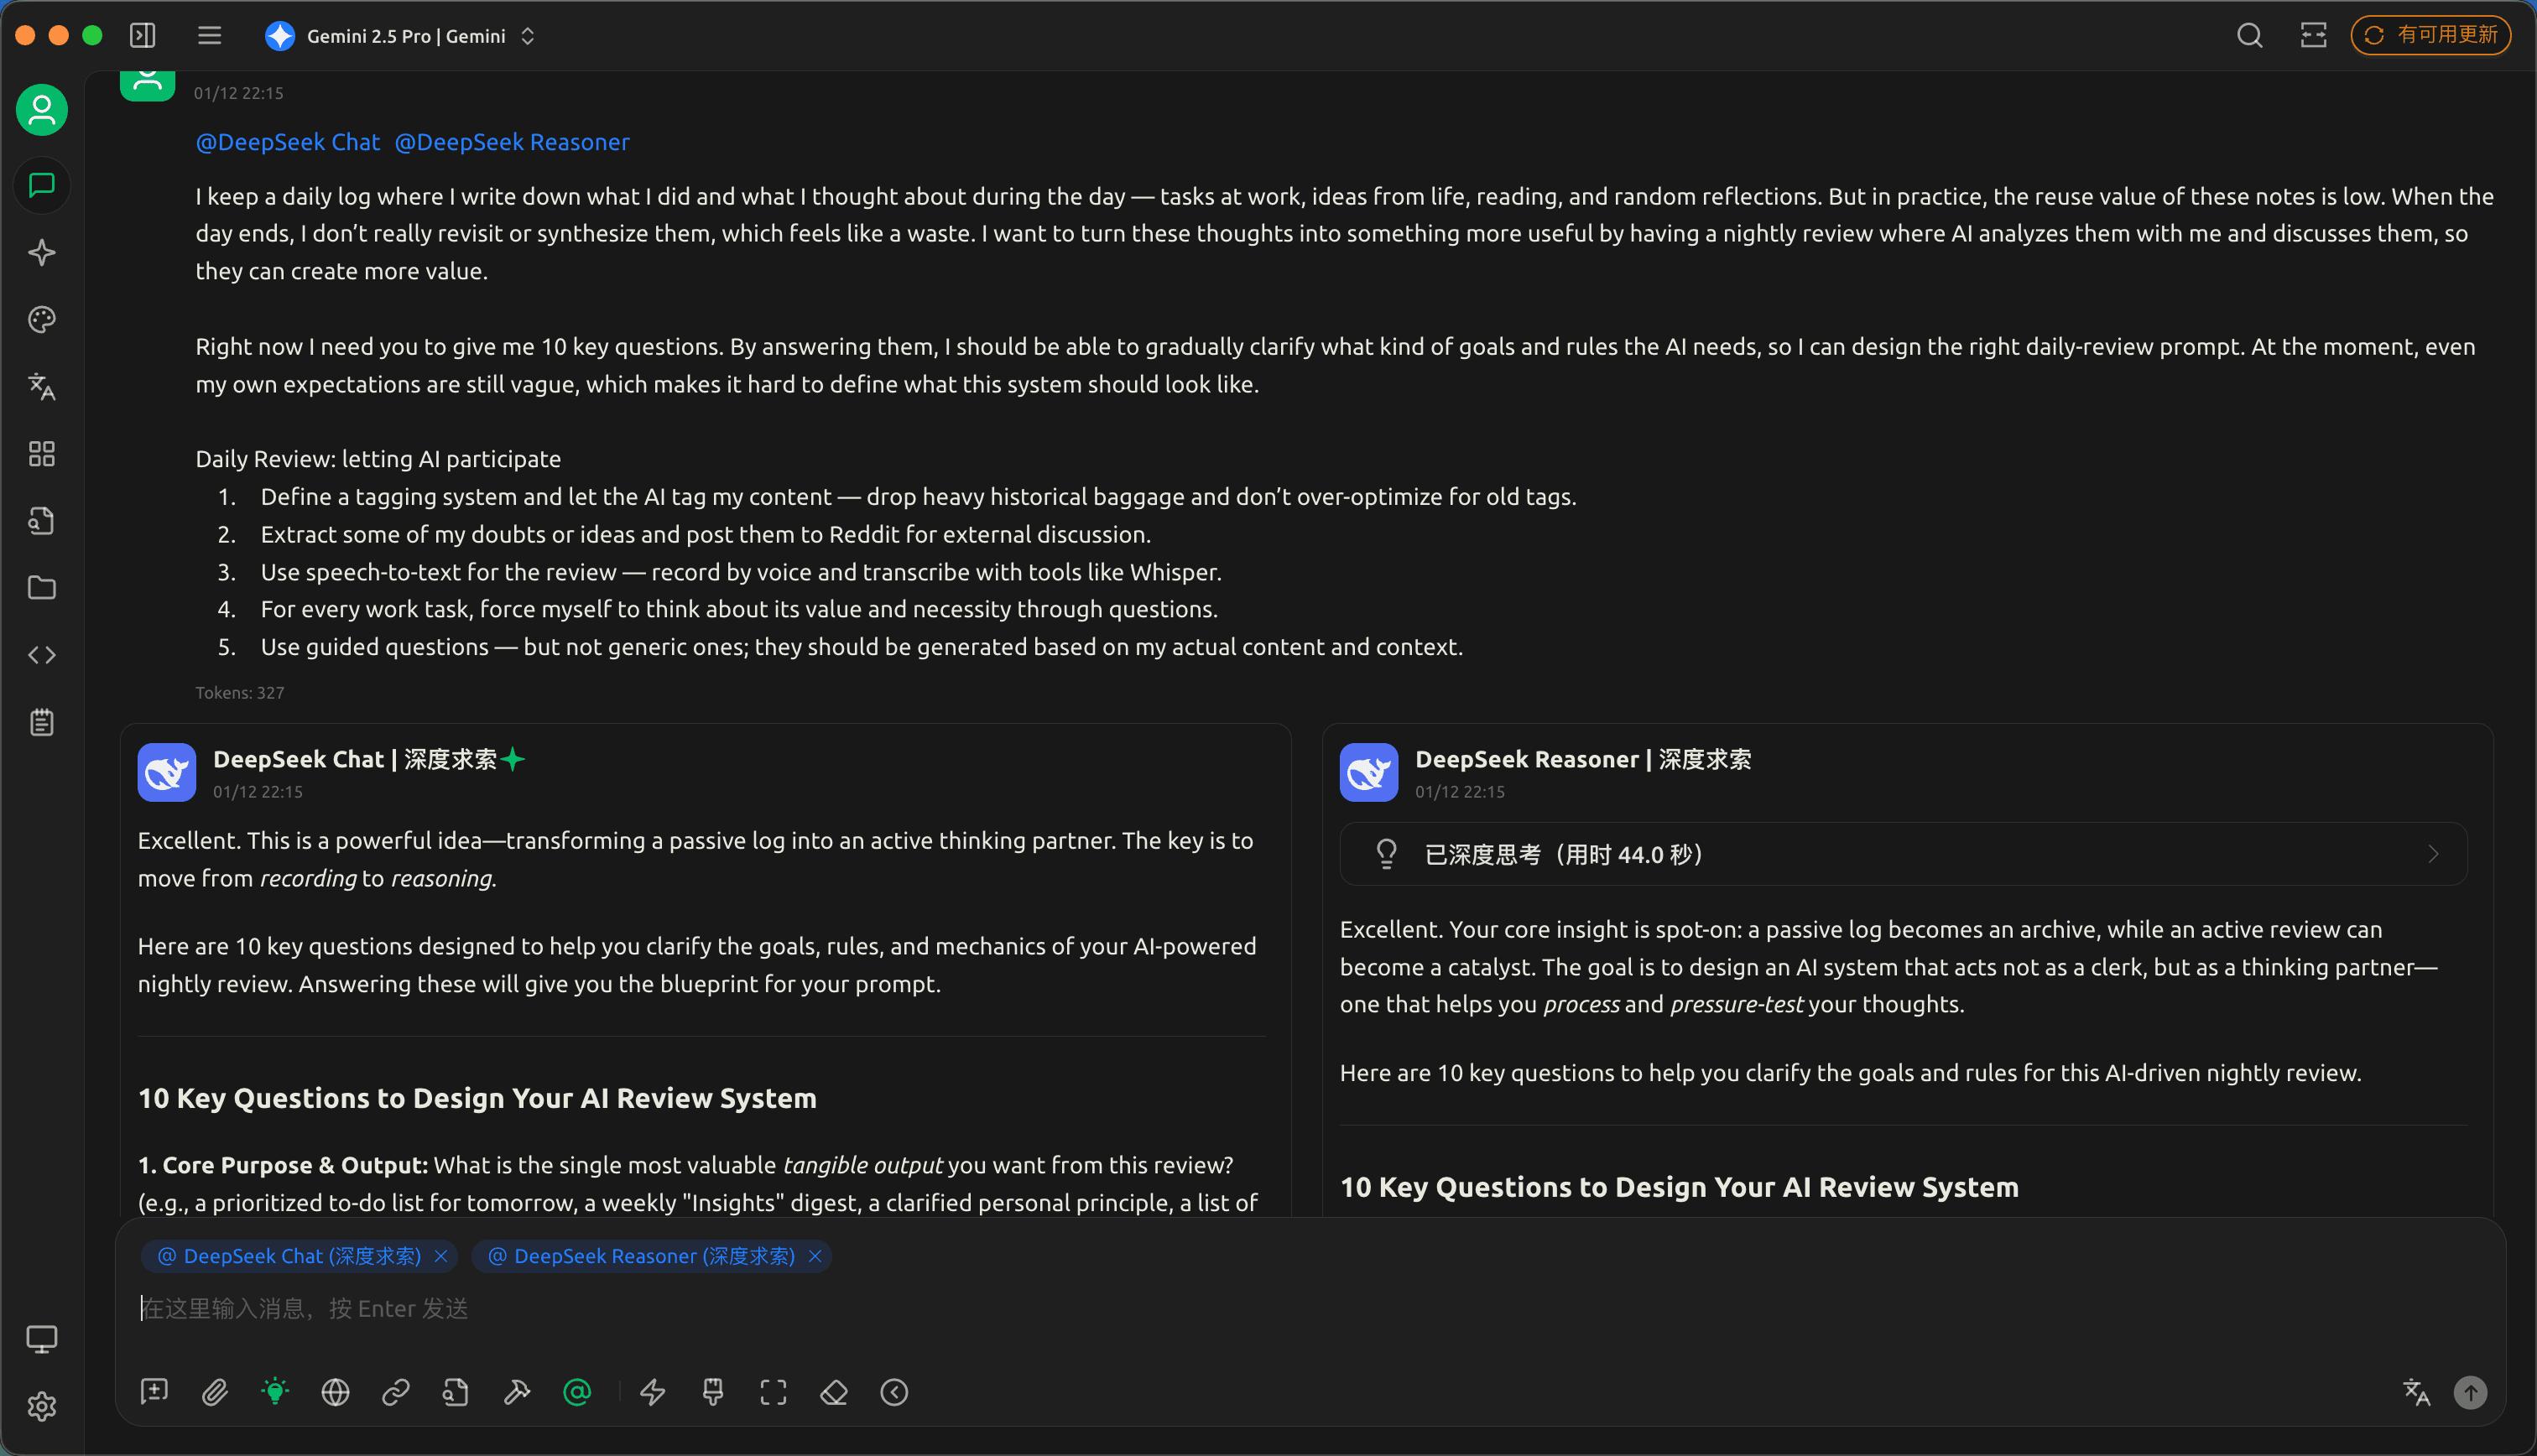Open the translate icon in sidebar
The width and height of the screenshot is (2537, 1456).
click(x=42, y=386)
